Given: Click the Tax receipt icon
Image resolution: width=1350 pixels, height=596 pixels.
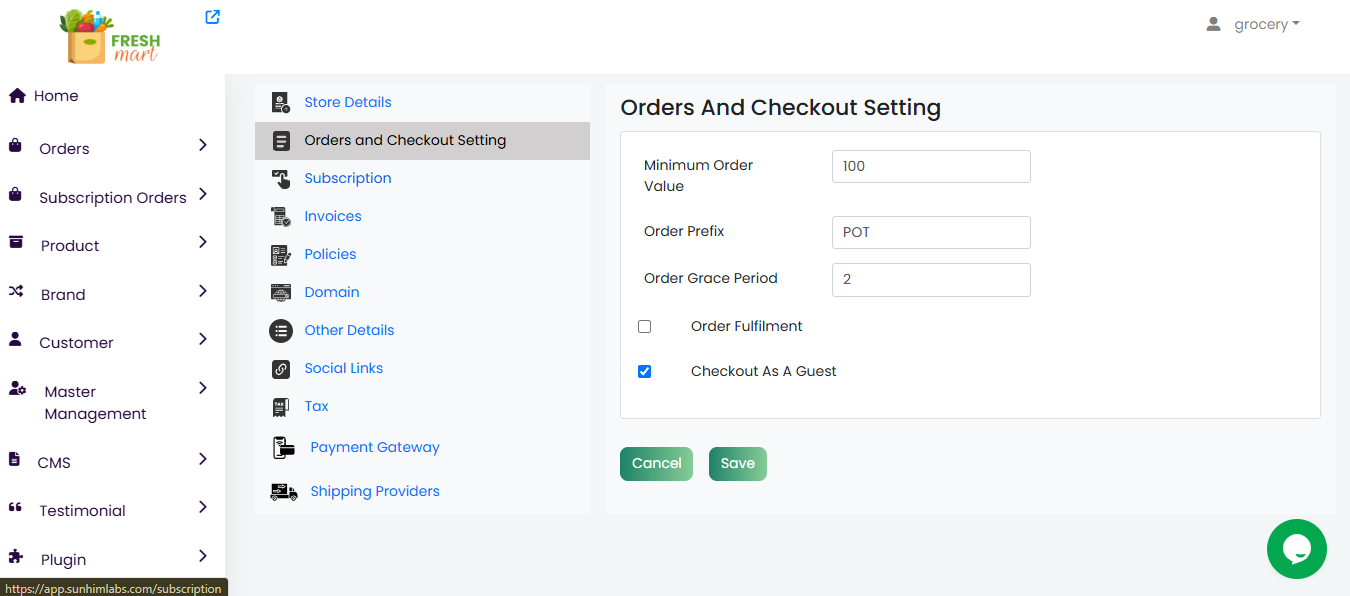Looking at the screenshot, I should pyautogui.click(x=281, y=407).
